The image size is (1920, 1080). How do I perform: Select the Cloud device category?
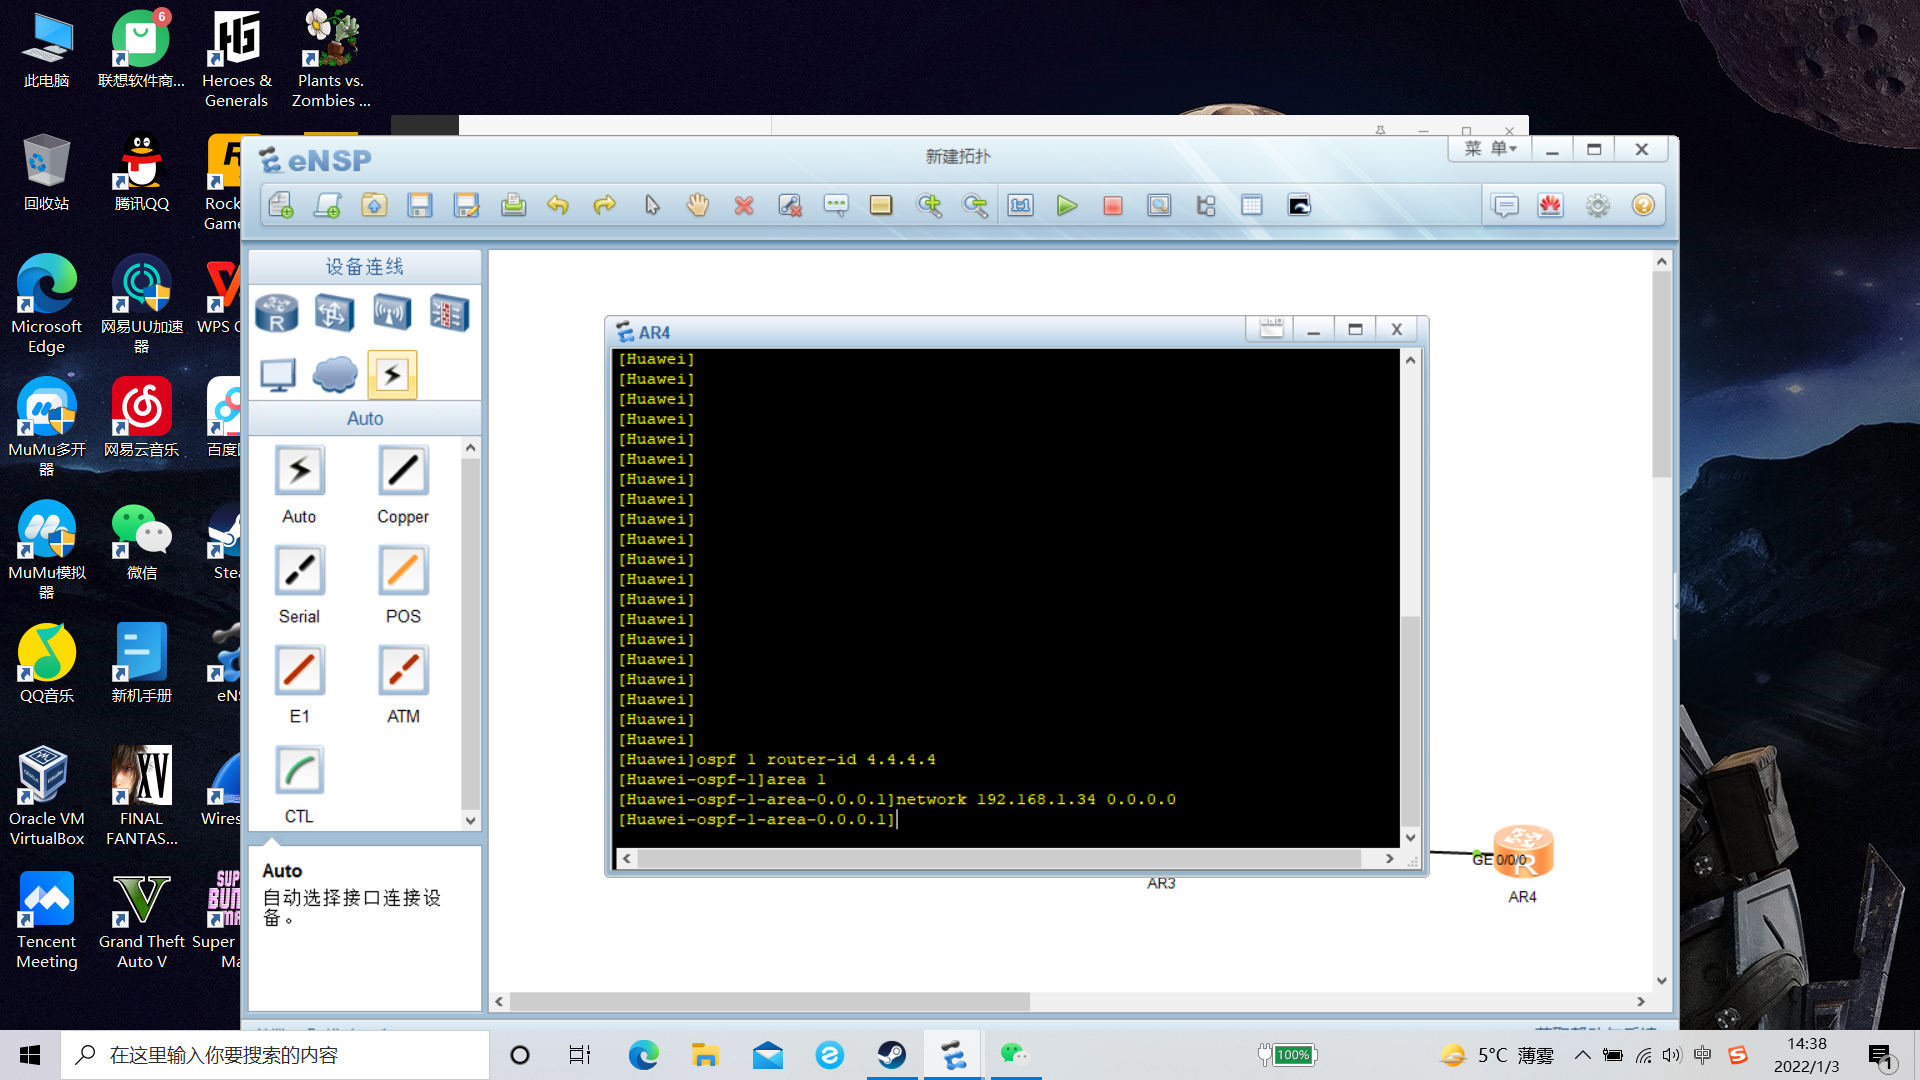335,375
